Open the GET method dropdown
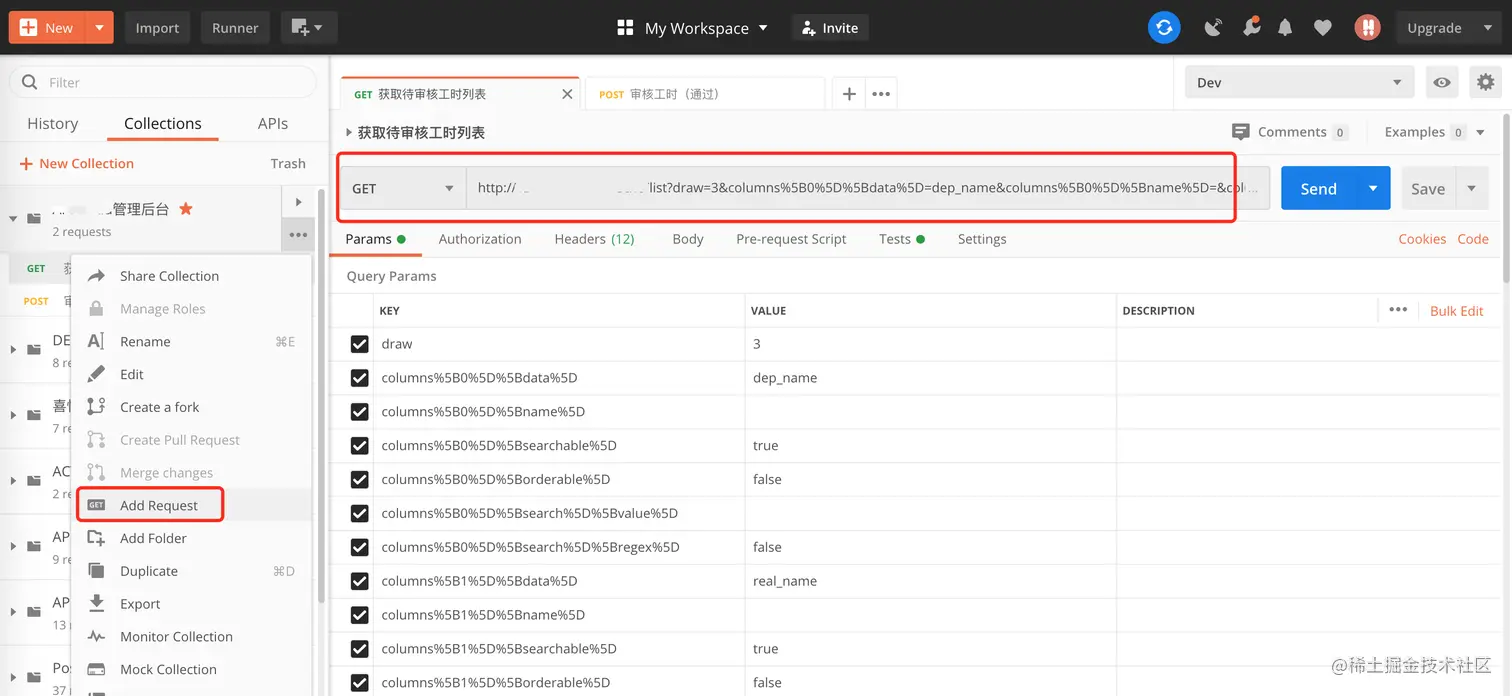This screenshot has width=1512, height=696. tap(403, 188)
